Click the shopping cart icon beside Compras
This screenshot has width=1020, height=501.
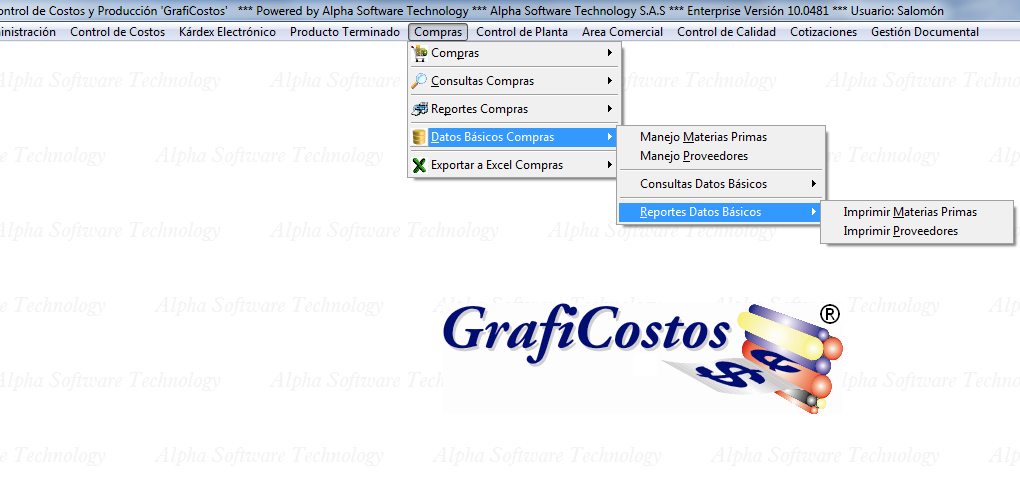coord(420,53)
